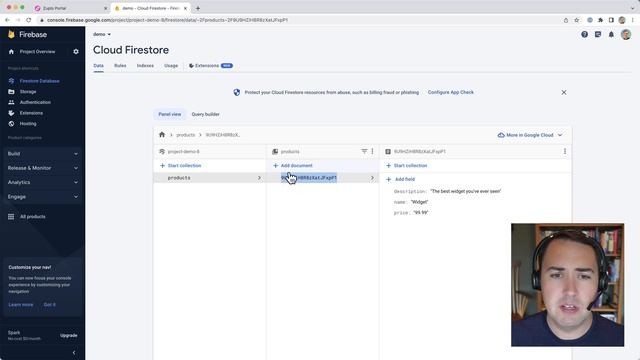
Task: Select Query builder mode
Action: click(205, 114)
